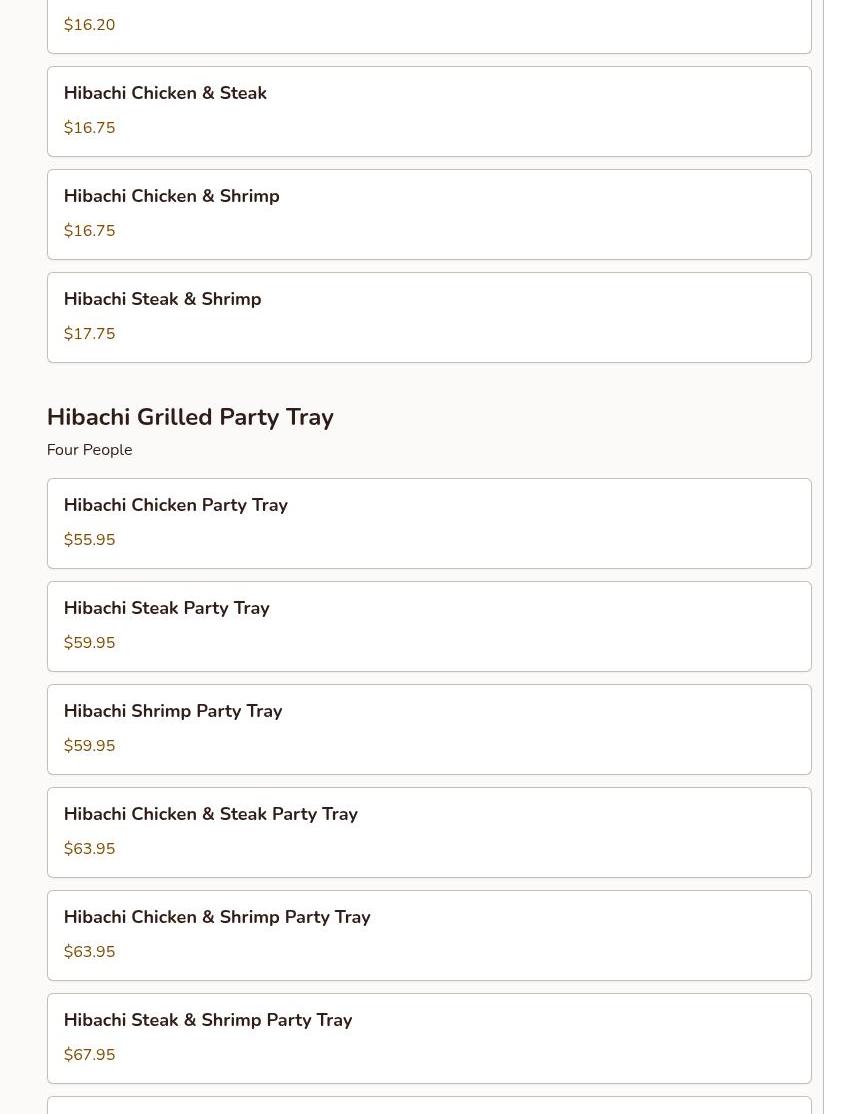This screenshot has height=1114, width=844.
Task: Pick the Hibachi Shrimp Party Tray item
Action: click(x=429, y=729)
